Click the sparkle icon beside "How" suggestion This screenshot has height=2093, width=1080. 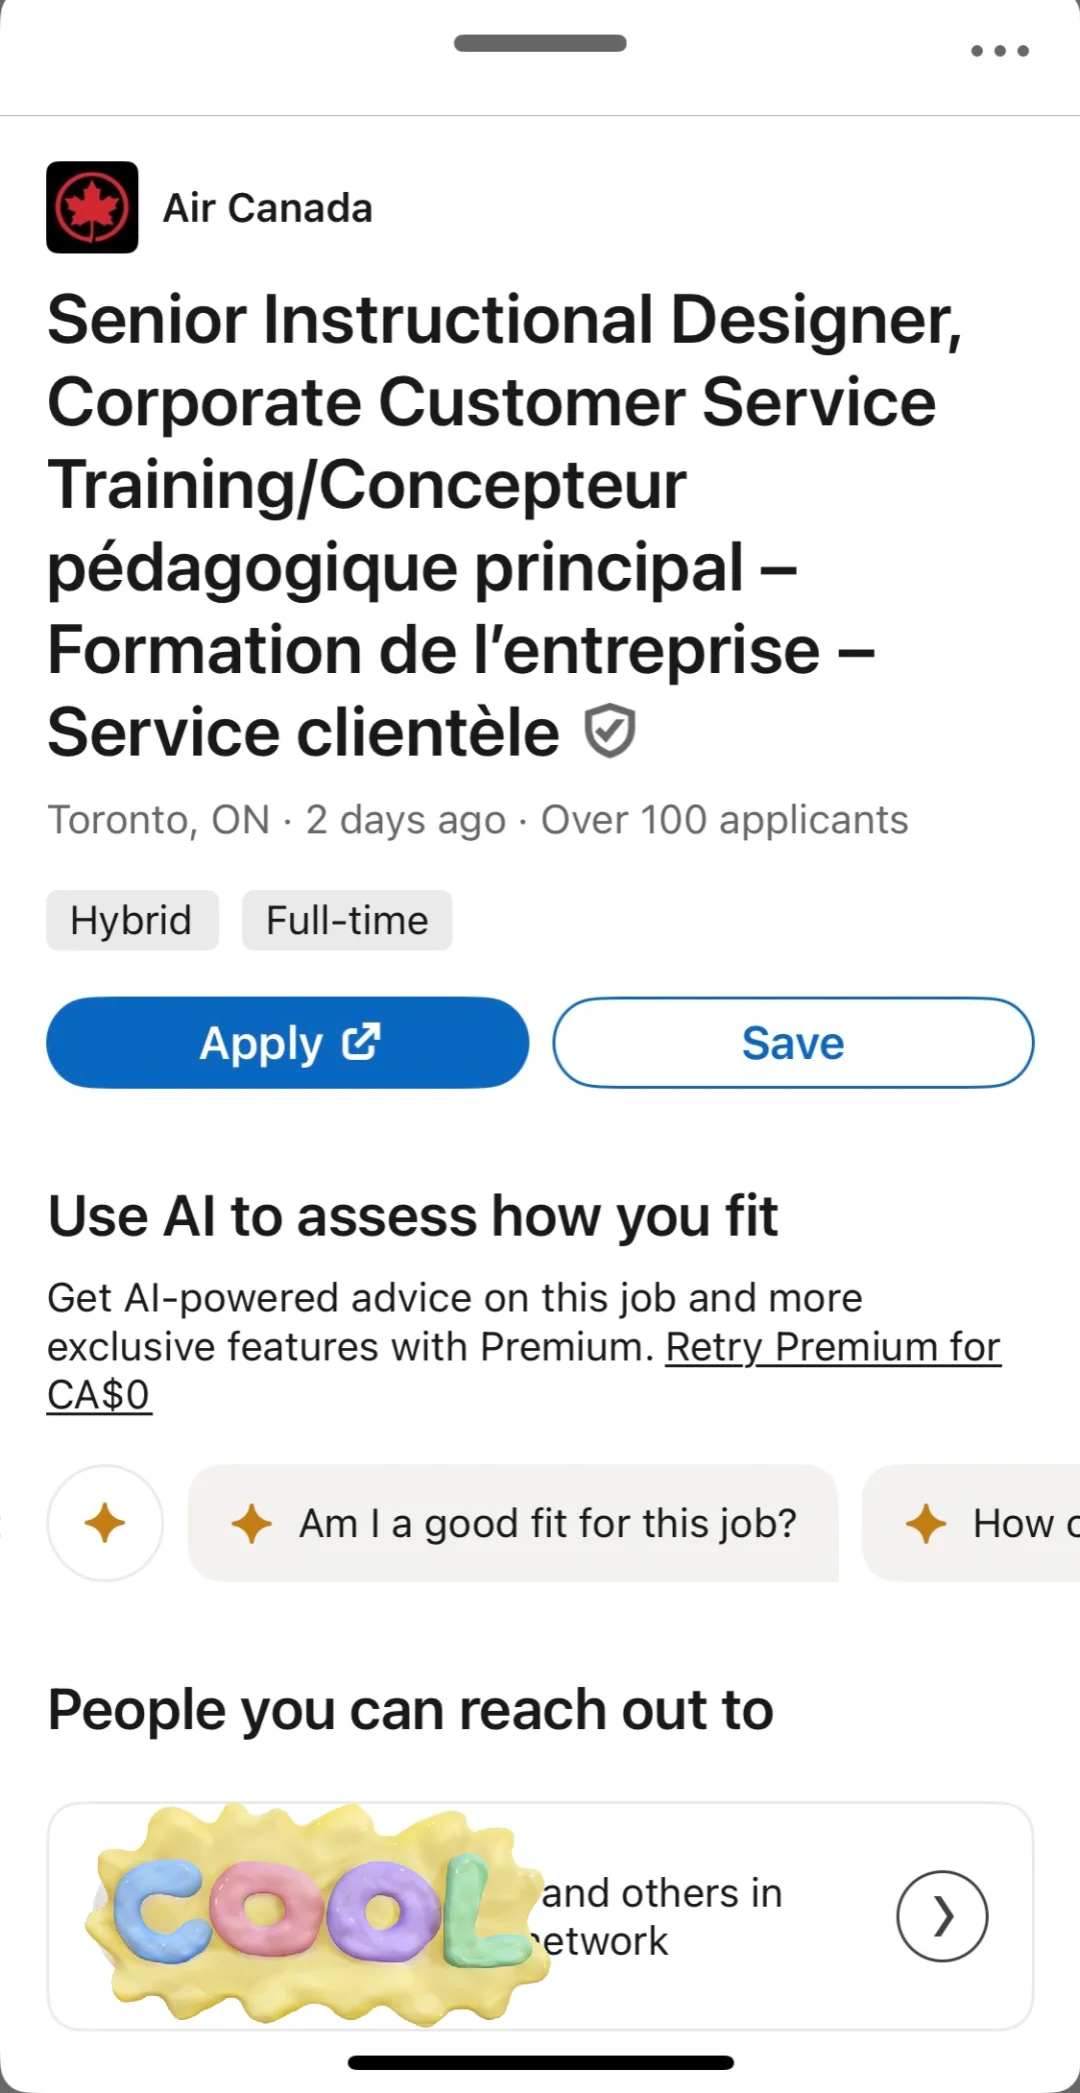[926, 1523]
